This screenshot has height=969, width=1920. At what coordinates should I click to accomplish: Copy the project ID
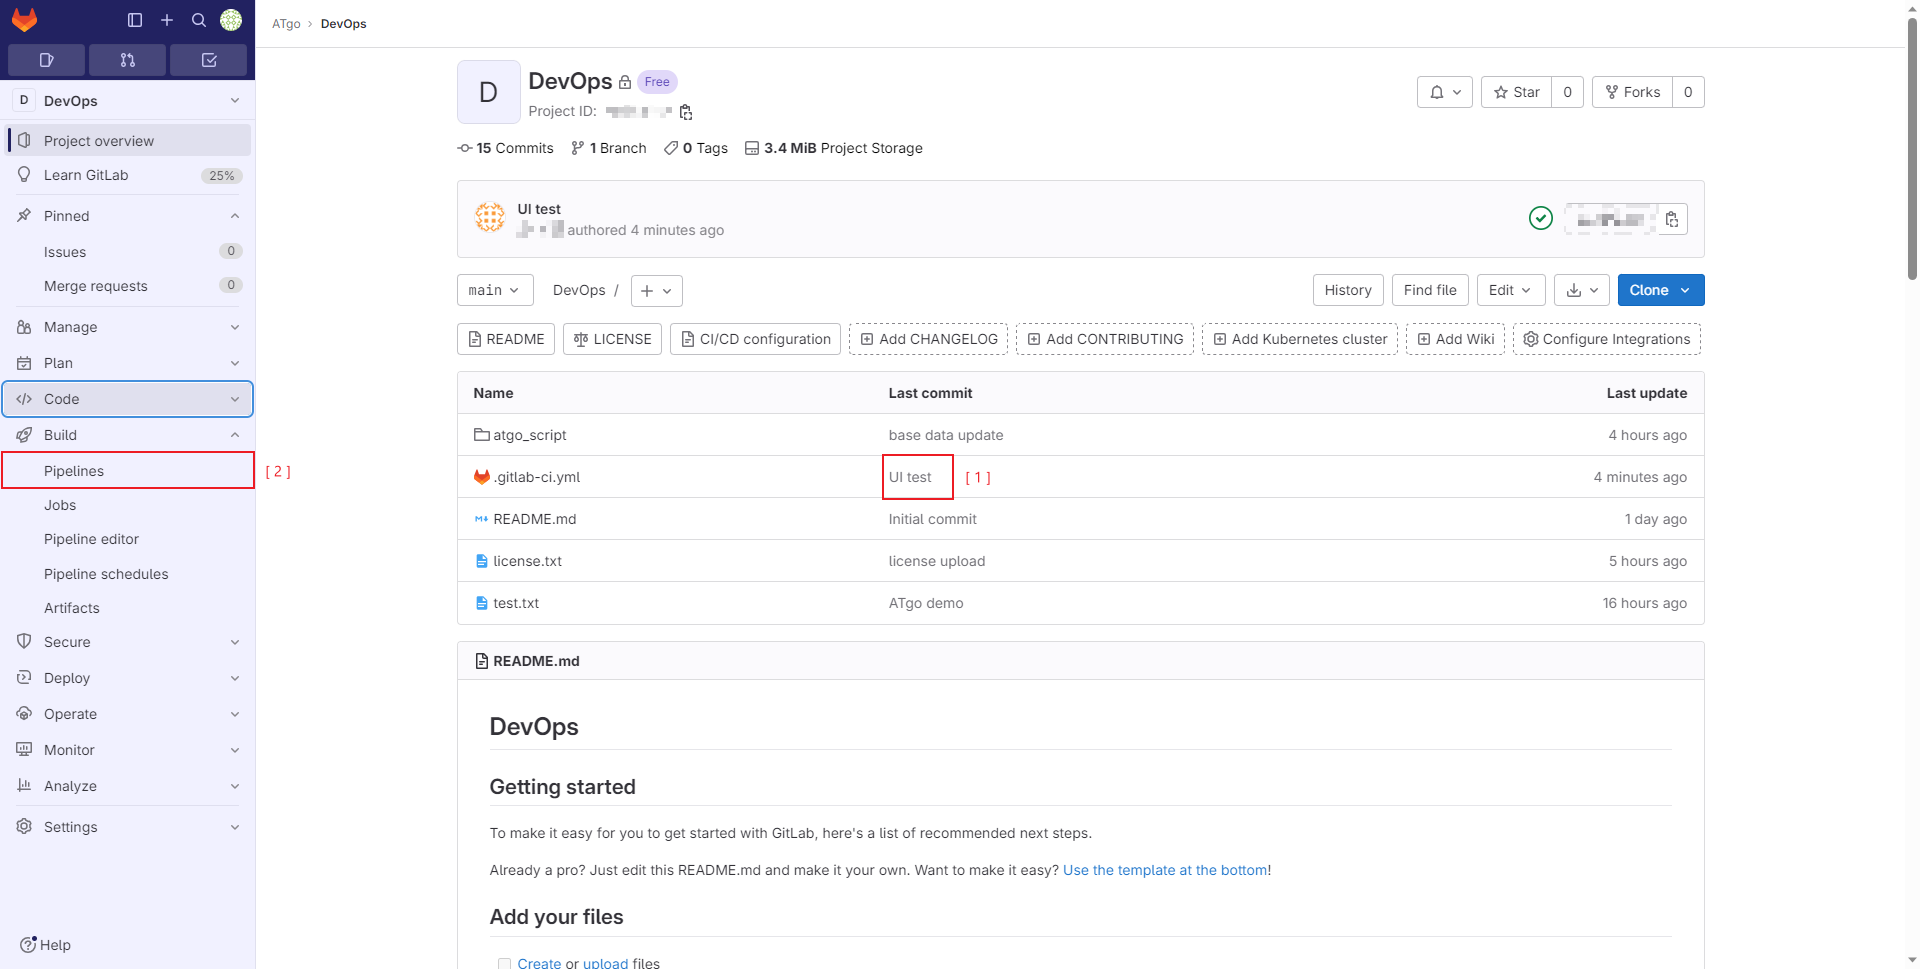click(x=686, y=112)
